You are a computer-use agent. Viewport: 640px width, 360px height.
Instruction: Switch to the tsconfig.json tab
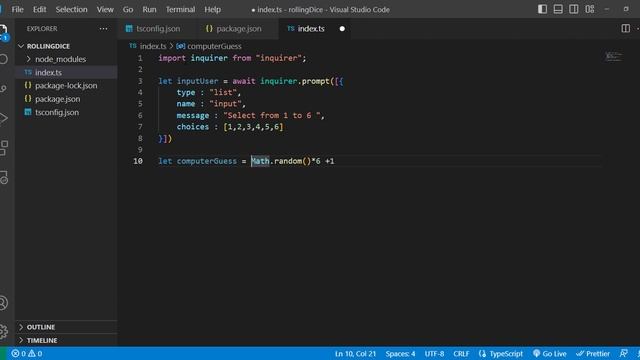point(158,29)
